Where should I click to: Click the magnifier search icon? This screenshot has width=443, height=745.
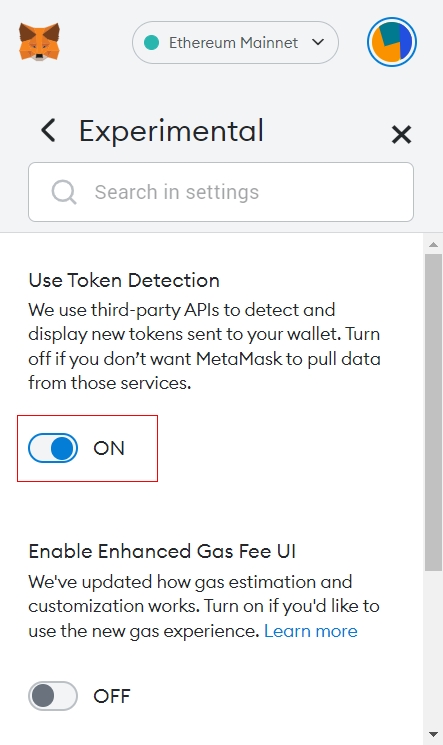click(64, 192)
